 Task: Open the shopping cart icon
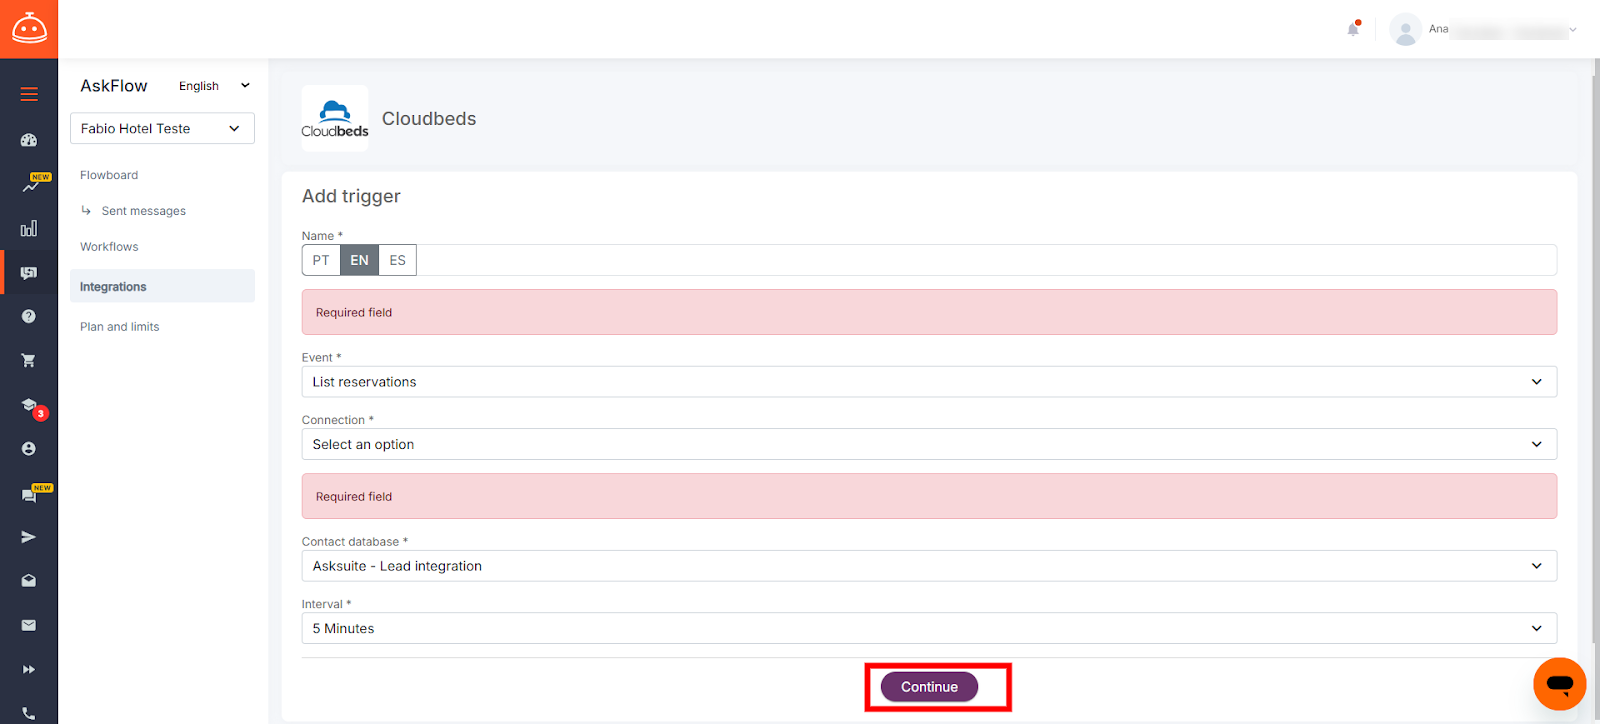pos(29,360)
